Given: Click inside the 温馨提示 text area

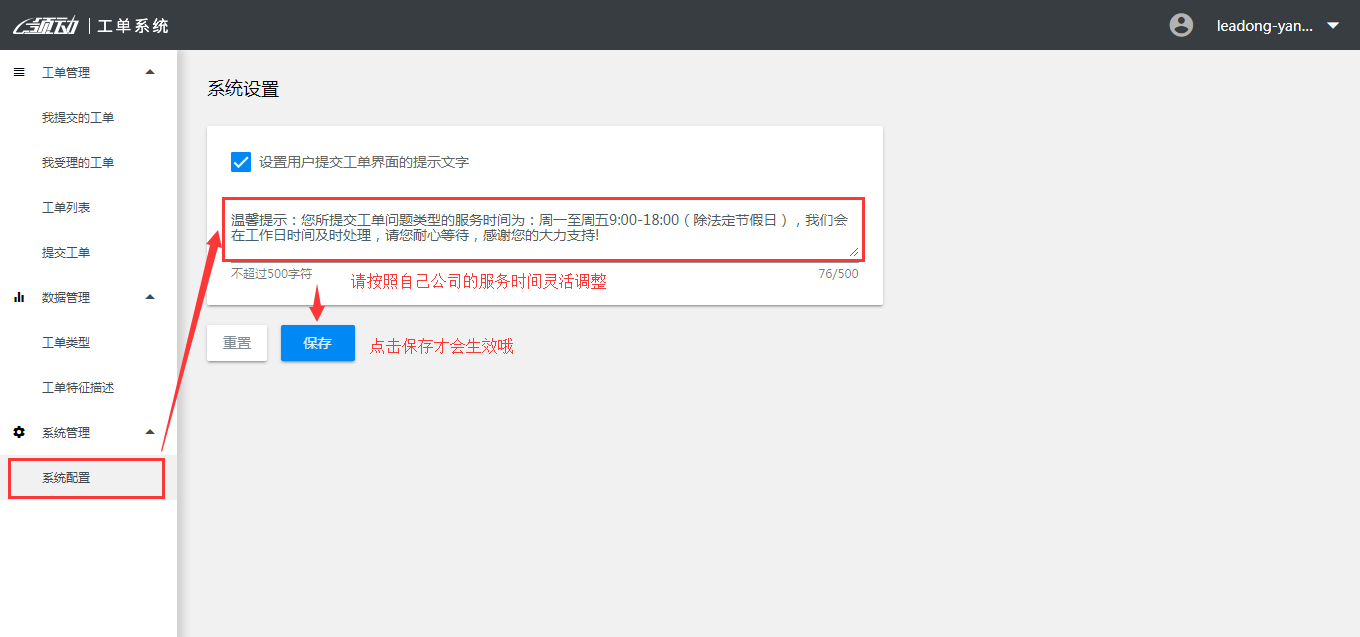Looking at the screenshot, I should pos(540,228).
